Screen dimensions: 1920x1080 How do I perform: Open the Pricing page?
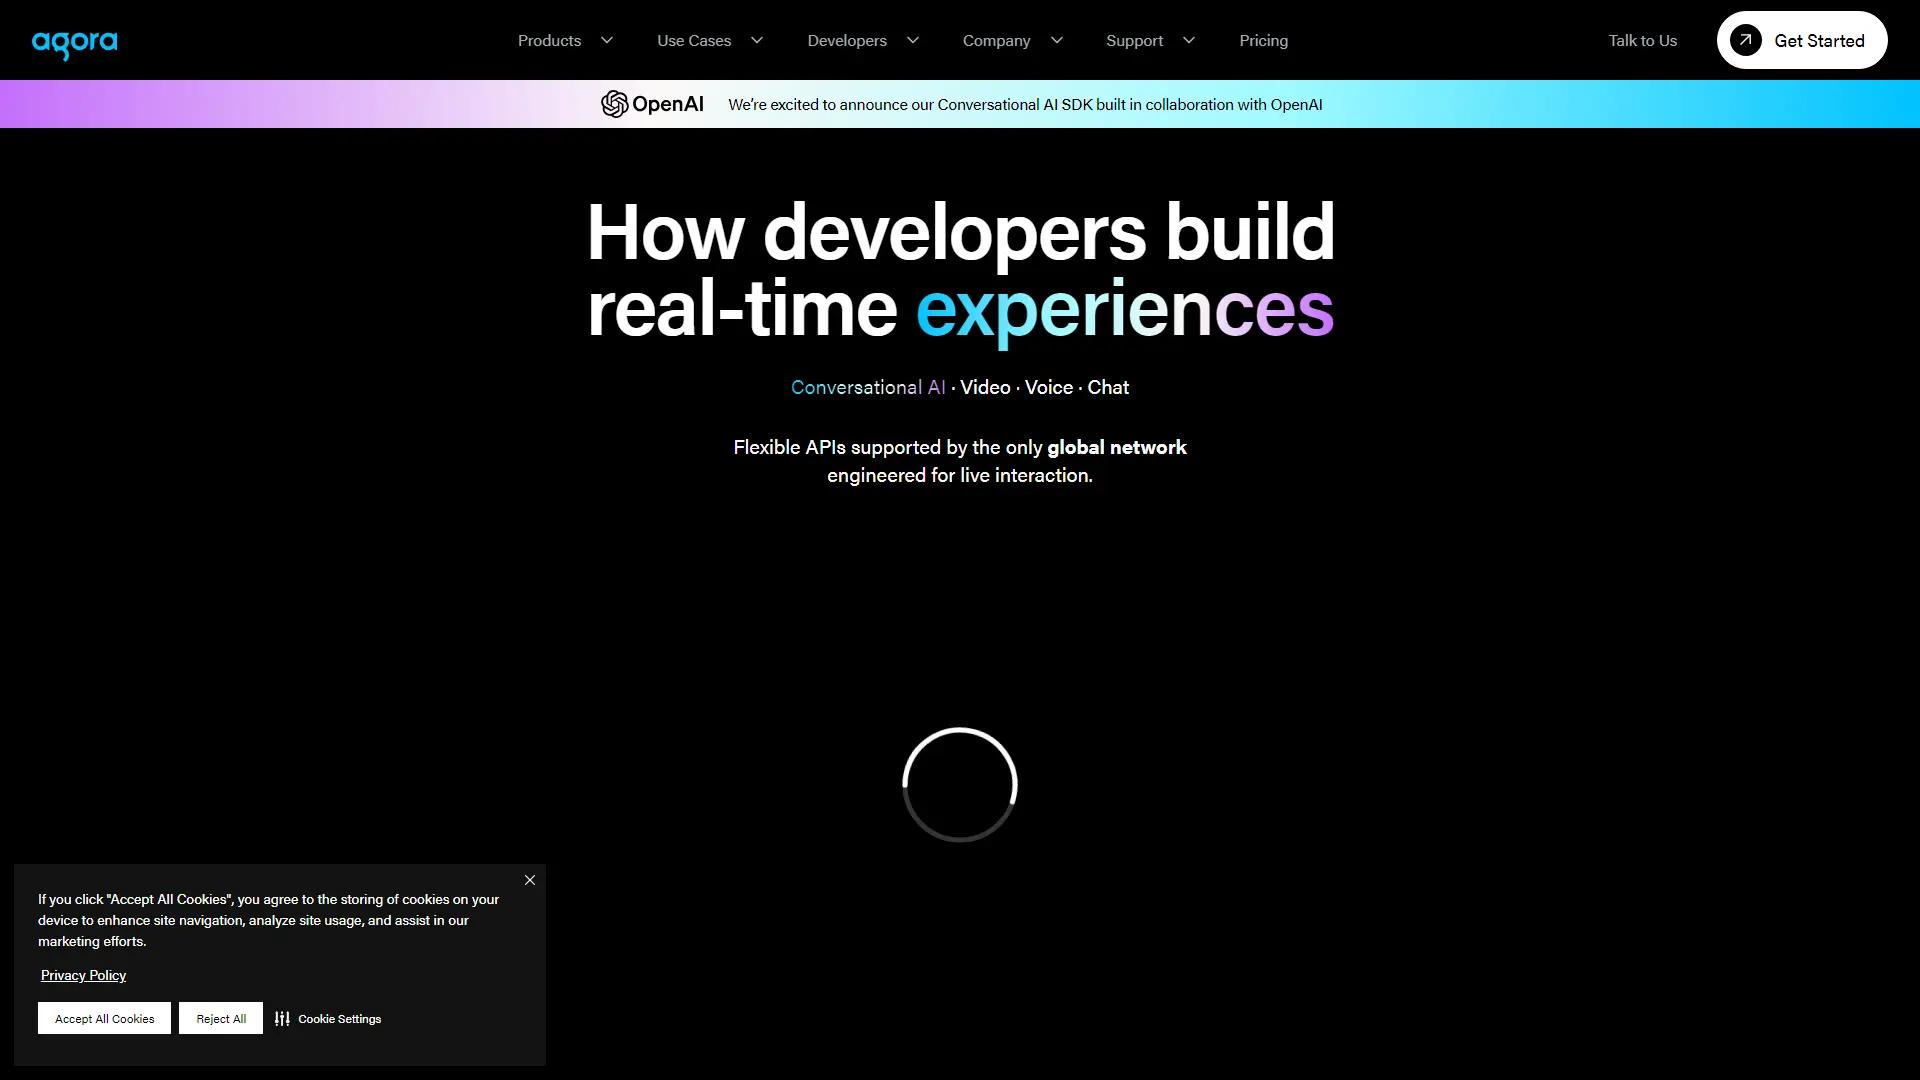(1263, 41)
